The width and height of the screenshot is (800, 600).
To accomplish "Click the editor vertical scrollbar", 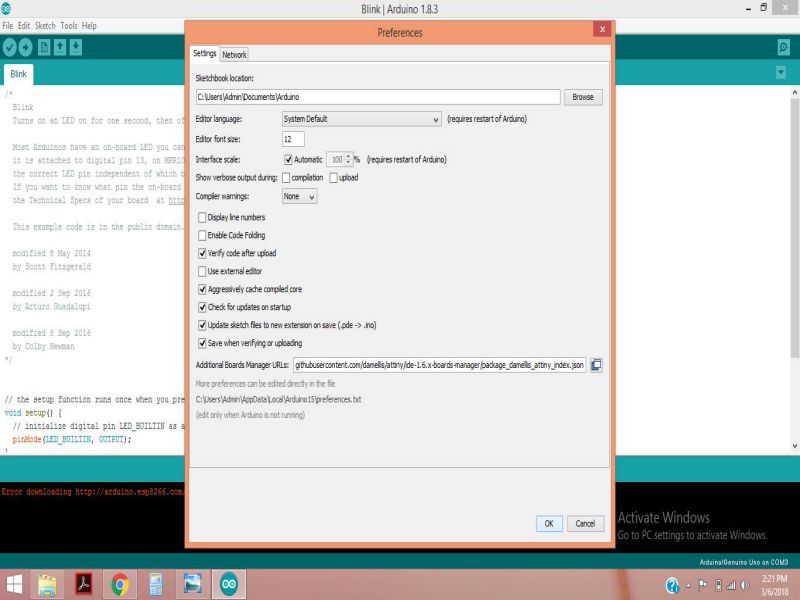I will [x=794, y=228].
